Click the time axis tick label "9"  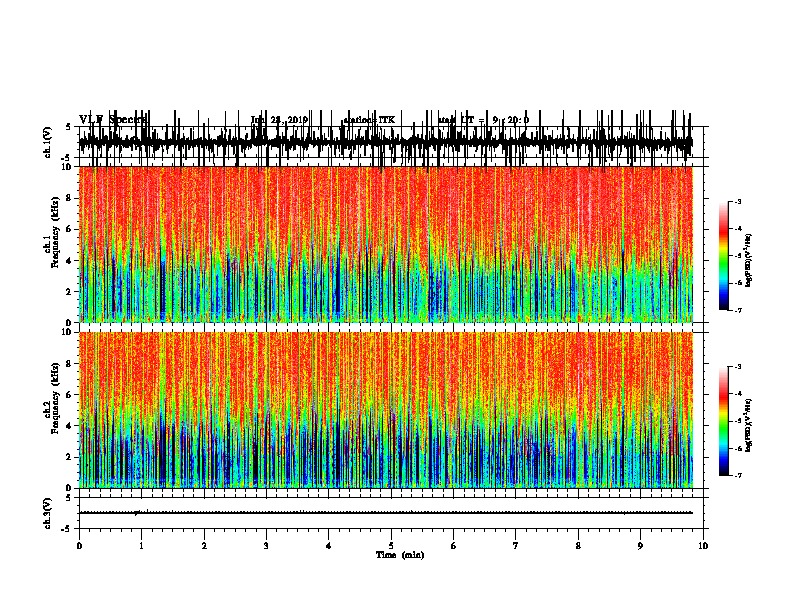pyautogui.click(x=640, y=546)
